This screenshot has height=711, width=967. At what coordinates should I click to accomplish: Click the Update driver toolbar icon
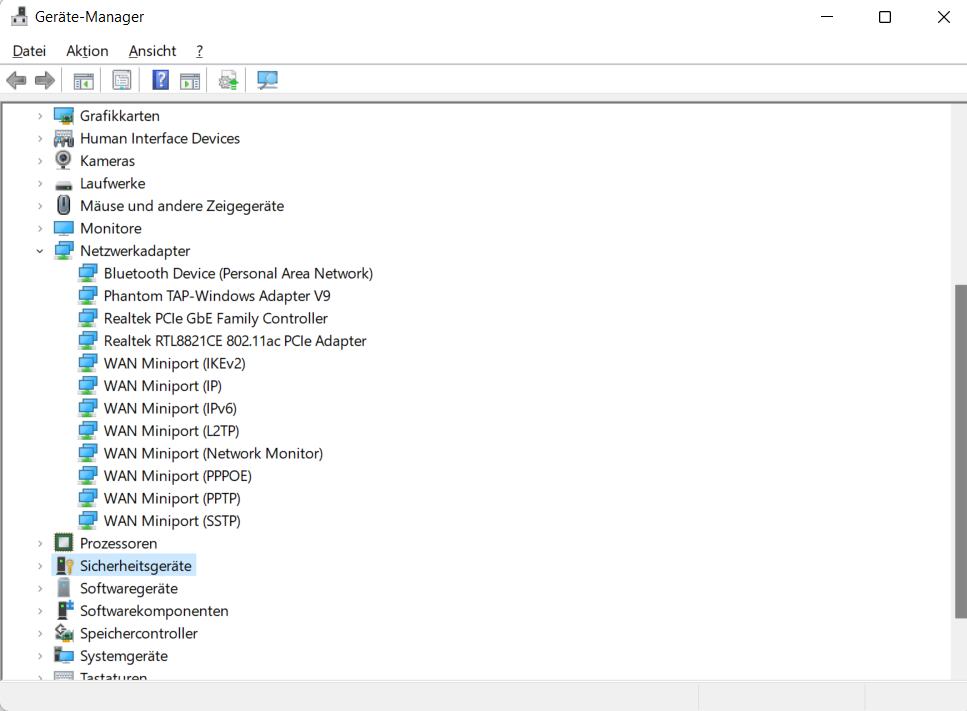pos(228,80)
